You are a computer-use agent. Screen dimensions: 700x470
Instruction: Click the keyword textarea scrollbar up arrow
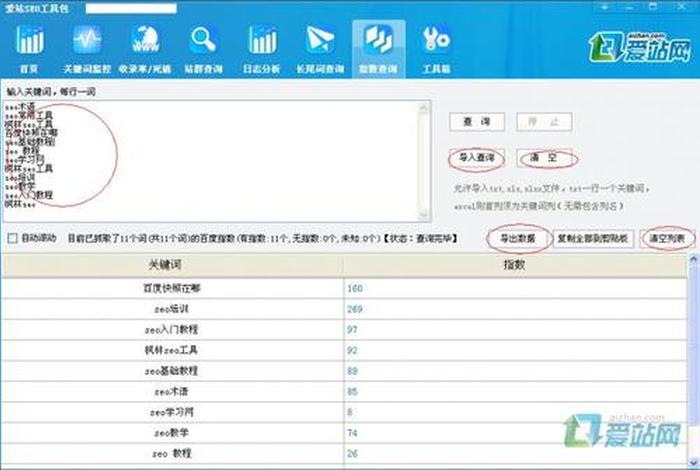424,107
